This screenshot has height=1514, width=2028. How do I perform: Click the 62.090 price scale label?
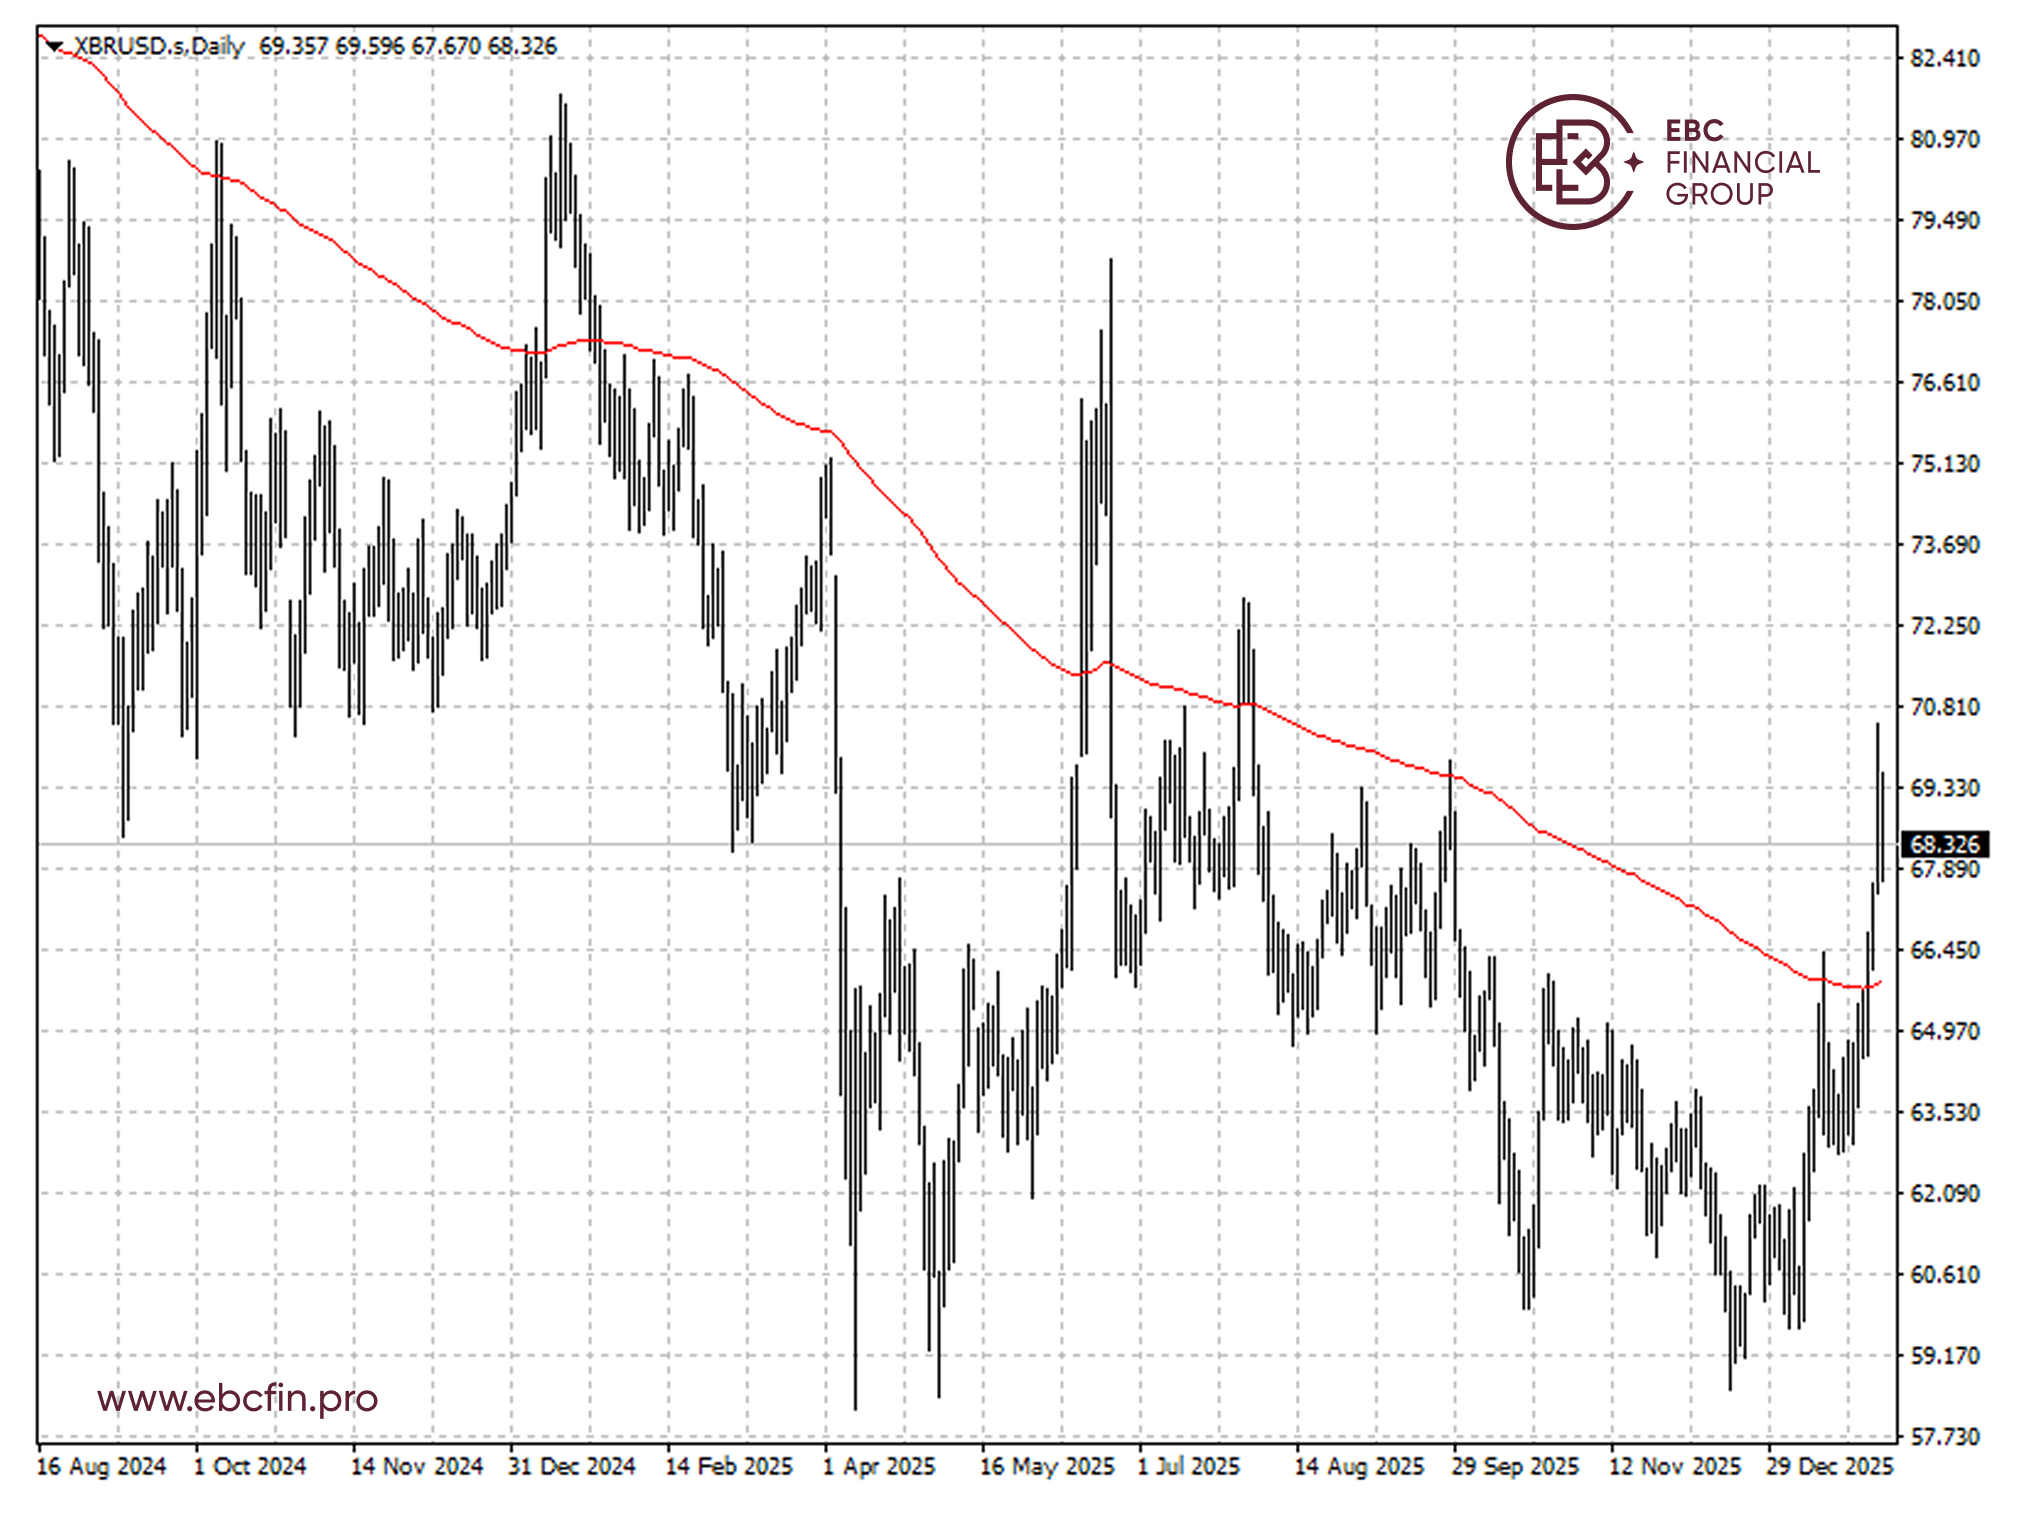point(1944,1193)
